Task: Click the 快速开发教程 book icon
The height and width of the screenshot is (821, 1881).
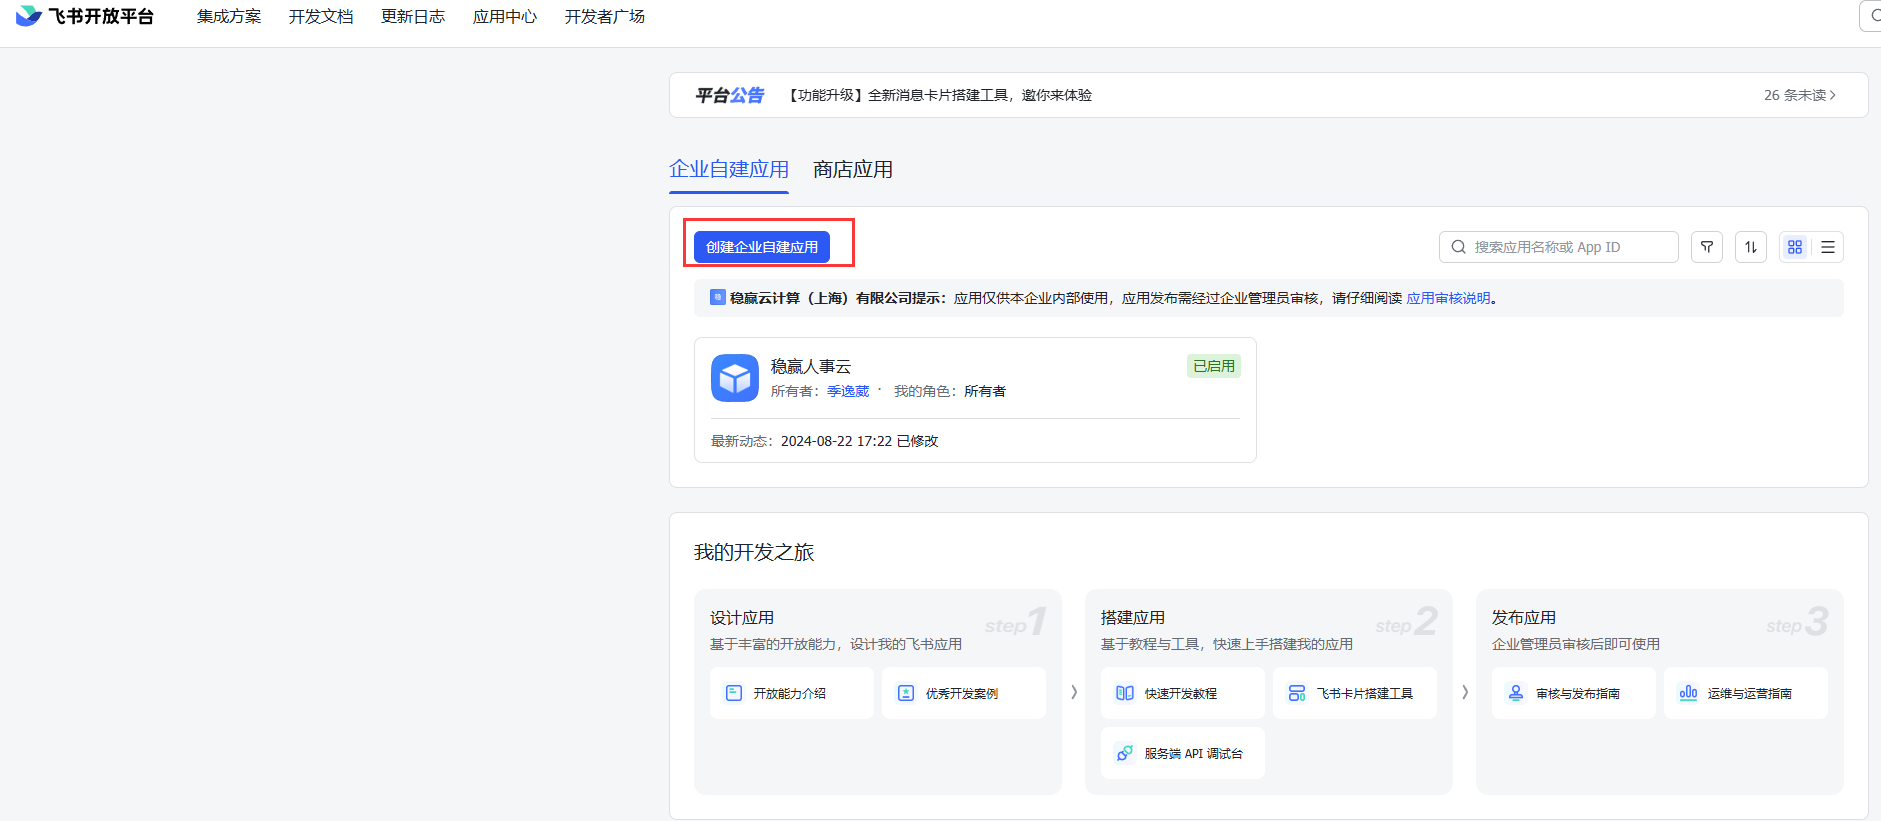Action: (1125, 693)
